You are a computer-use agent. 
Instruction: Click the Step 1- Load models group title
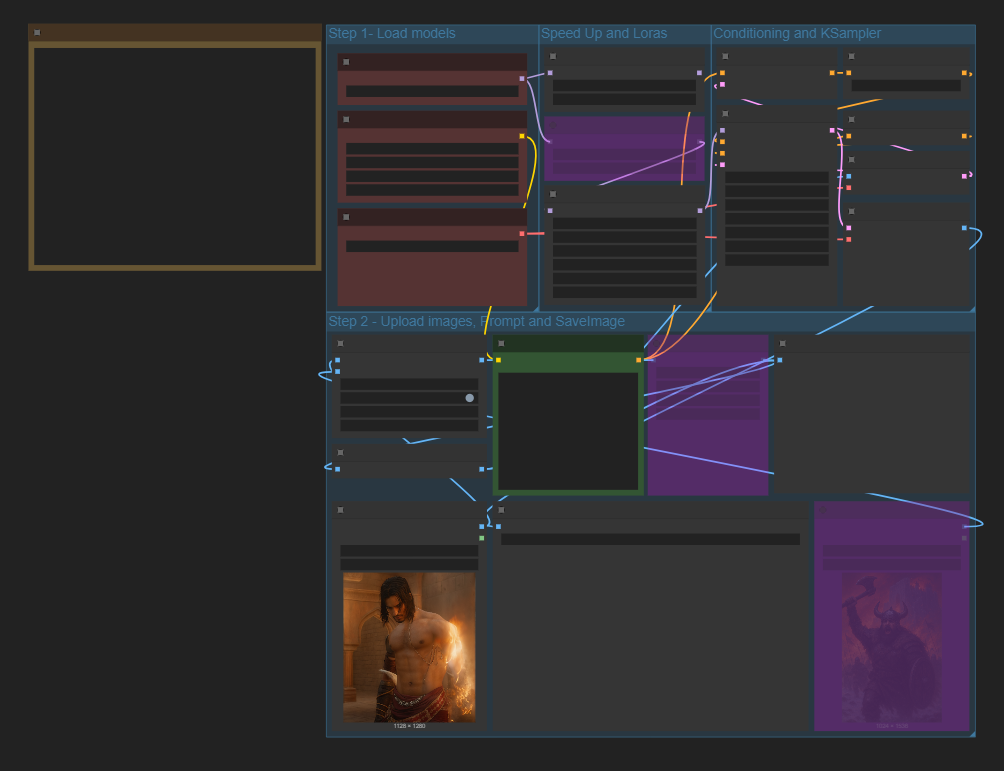tap(392, 33)
